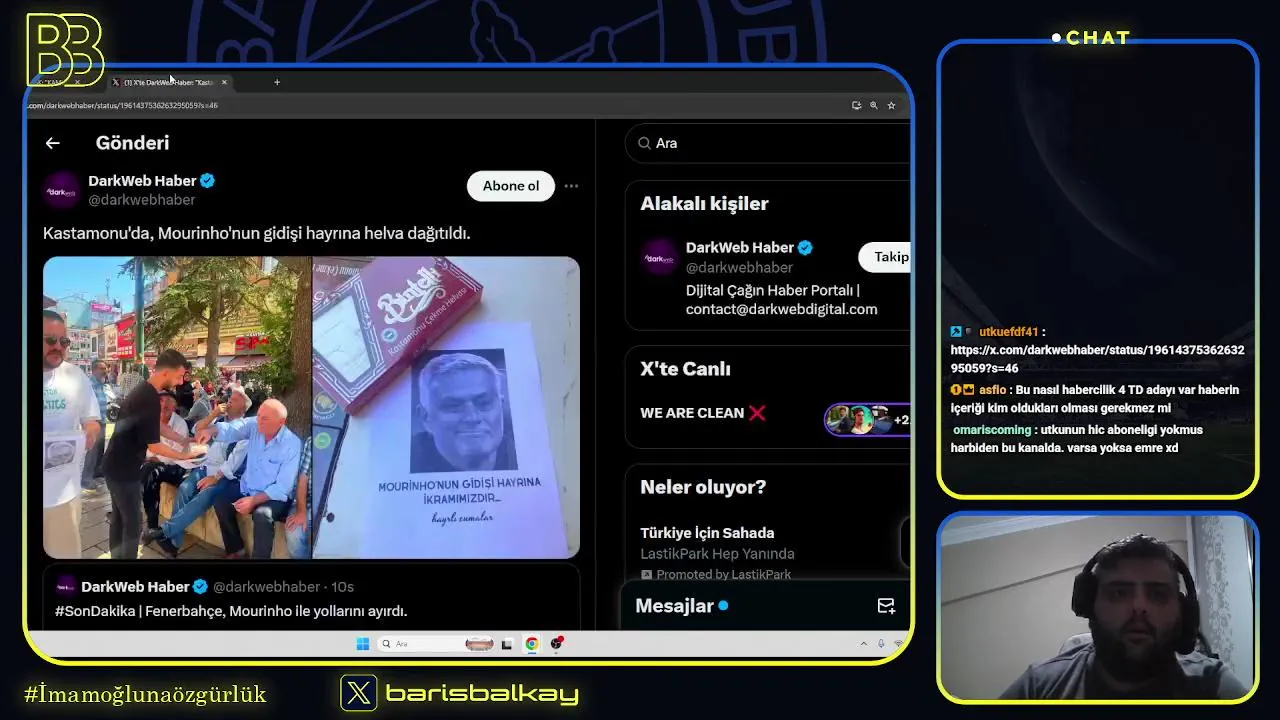Bookmark the page with the star icon

pos(891,105)
